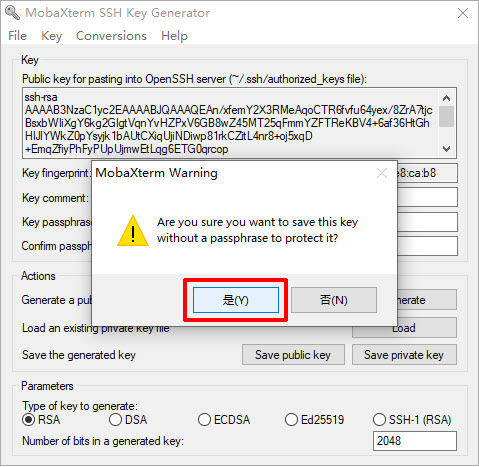Viewport: 479px width, 467px height.
Task: Click the public key scrollbar down arrow
Action: coord(446,148)
